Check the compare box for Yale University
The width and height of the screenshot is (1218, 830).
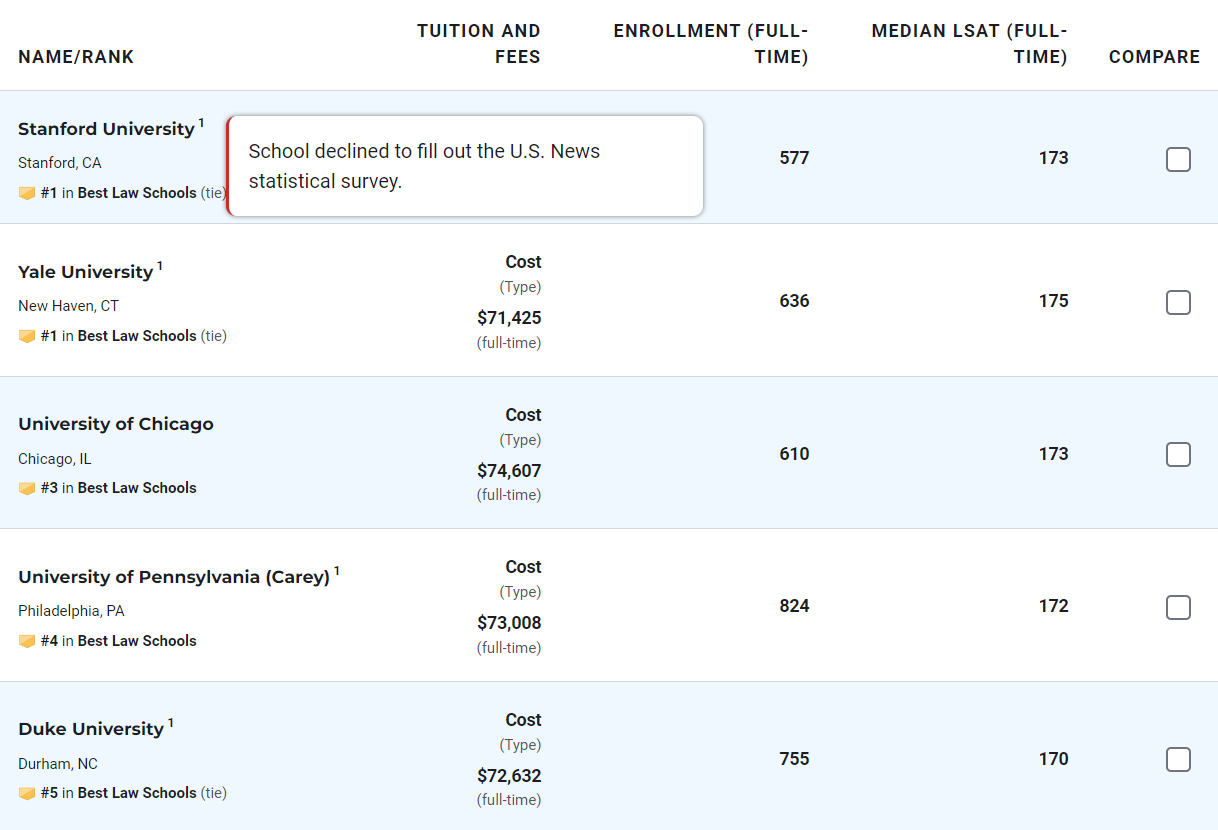(x=1178, y=302)
